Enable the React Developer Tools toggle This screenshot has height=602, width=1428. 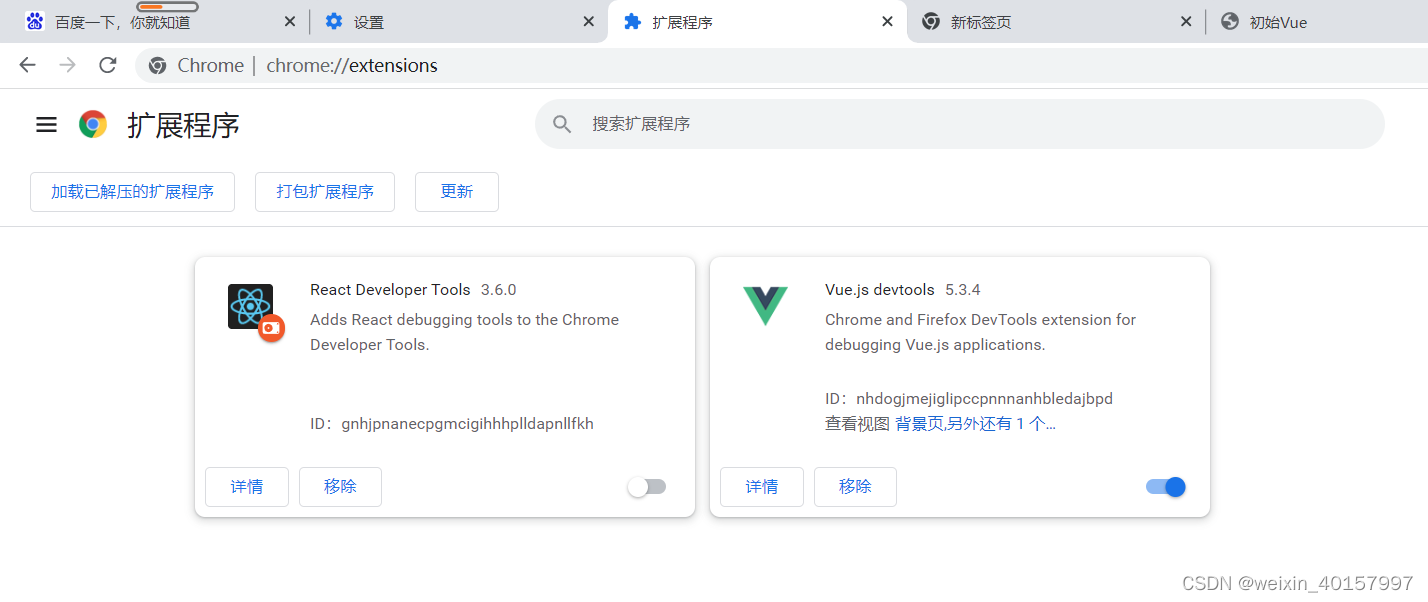click(x=647, y=487)
